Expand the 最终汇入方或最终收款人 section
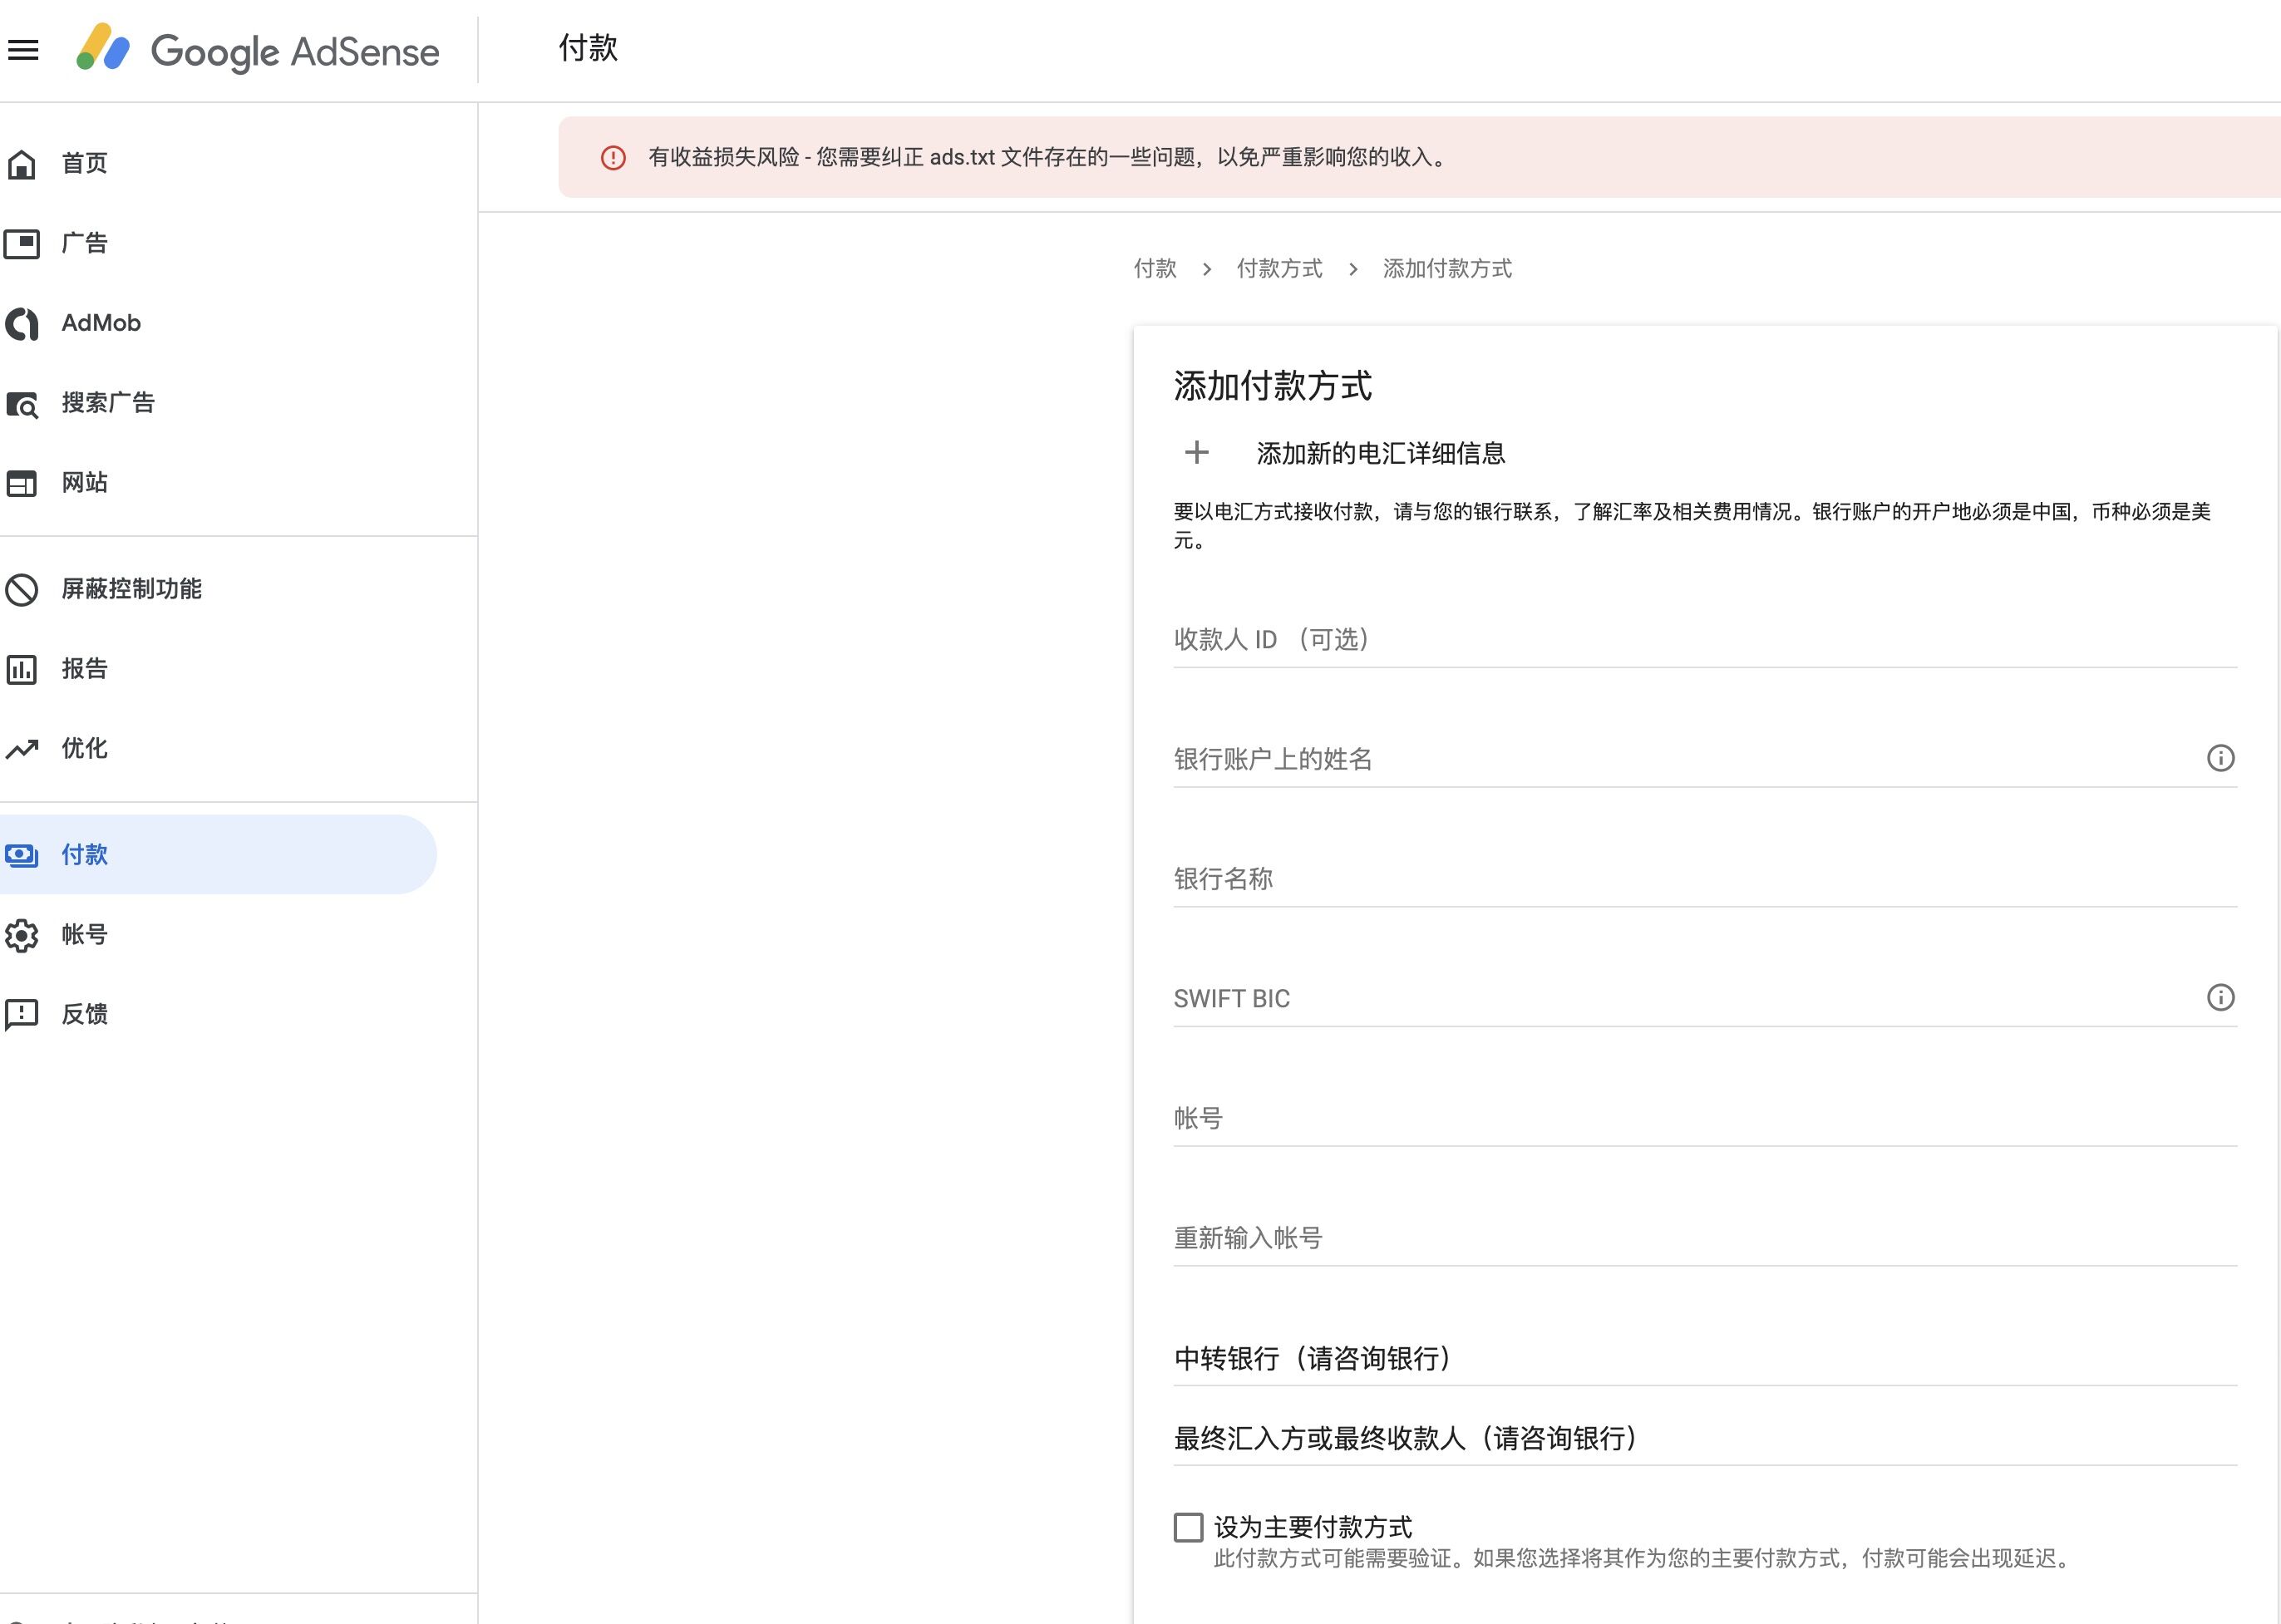This screenshot has height=1624, width=2281. pyautogui.click(x=1705, y=1438)
